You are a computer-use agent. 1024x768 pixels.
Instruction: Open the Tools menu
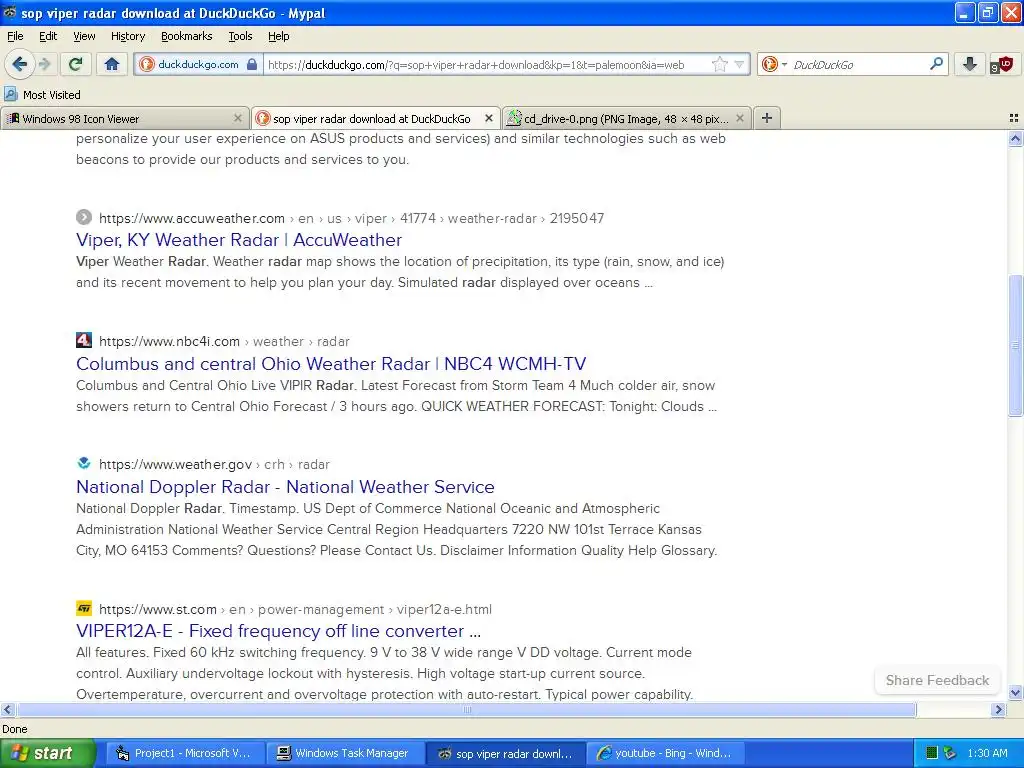pyautogui.click(x=240, y=36)
